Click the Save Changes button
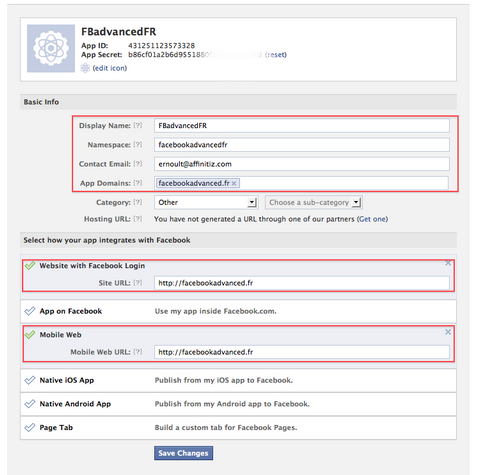Viewport: 480px width, 475px height. click(183, 453)
